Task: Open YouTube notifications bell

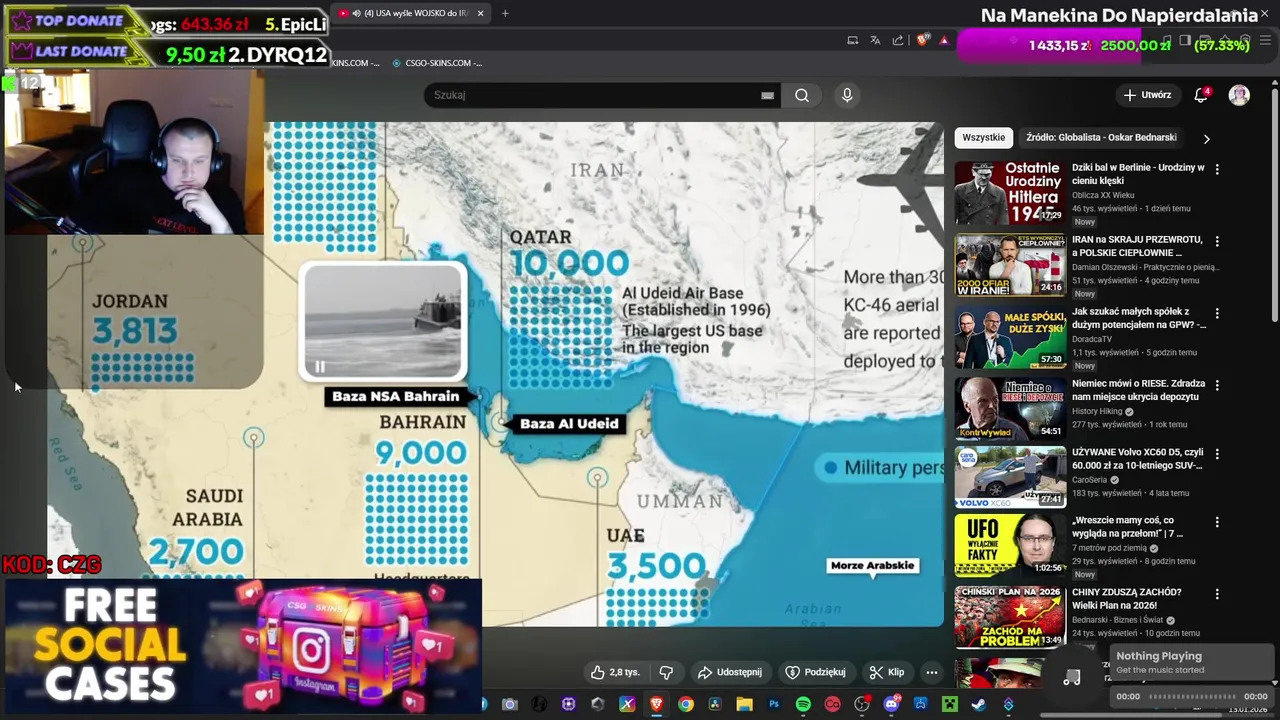Action: tap(1201, 95)
